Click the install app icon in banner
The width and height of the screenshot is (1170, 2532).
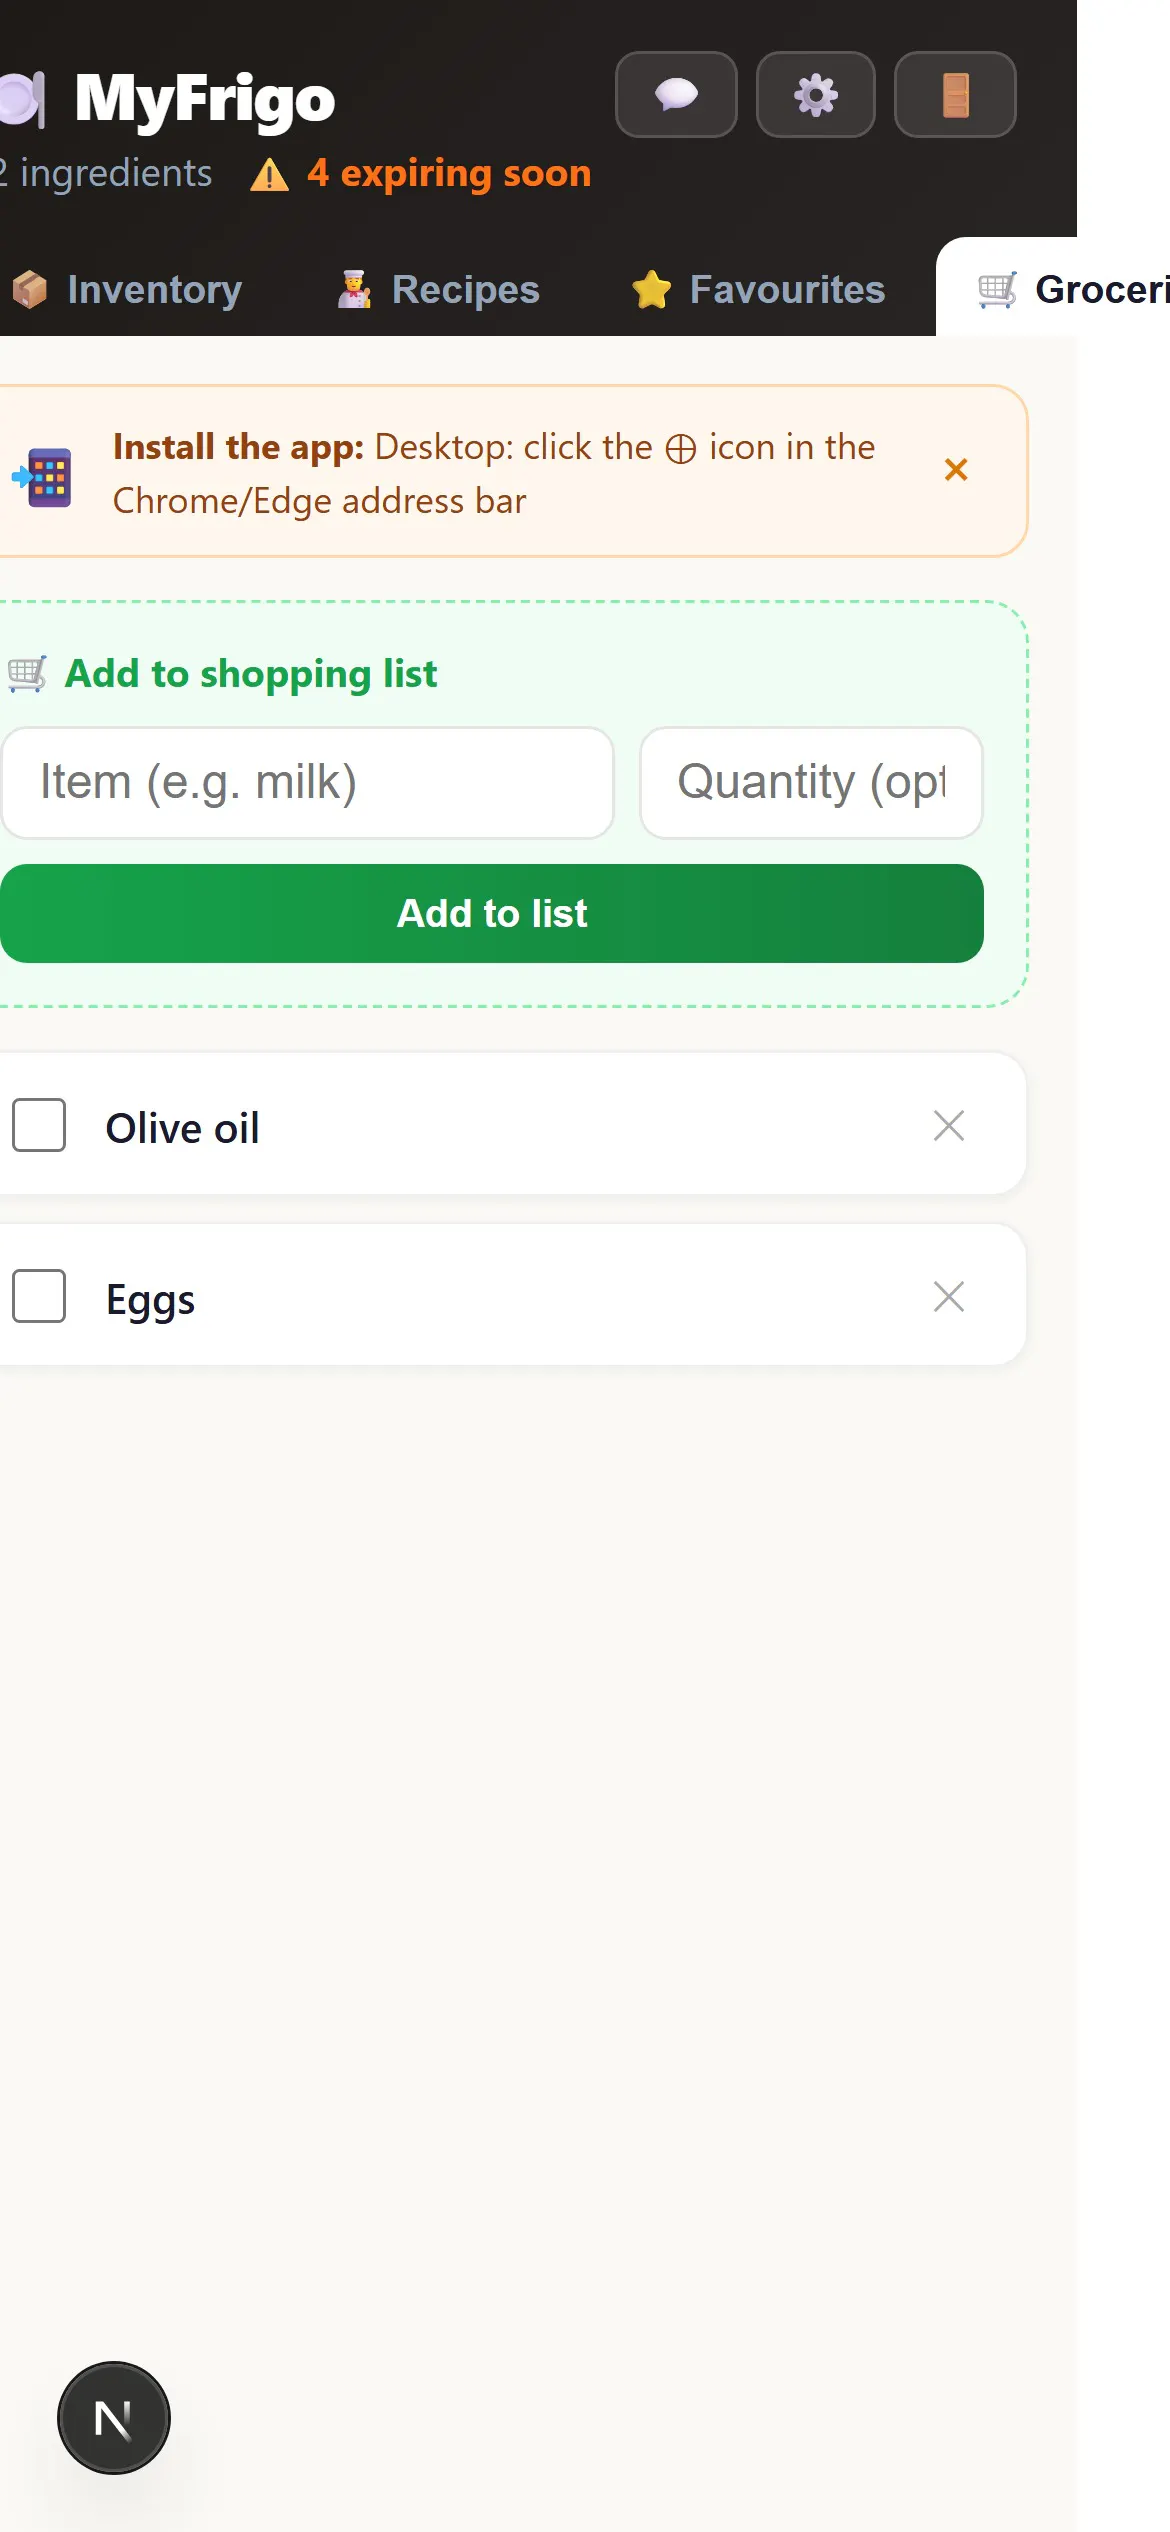[x=43, y=478]
